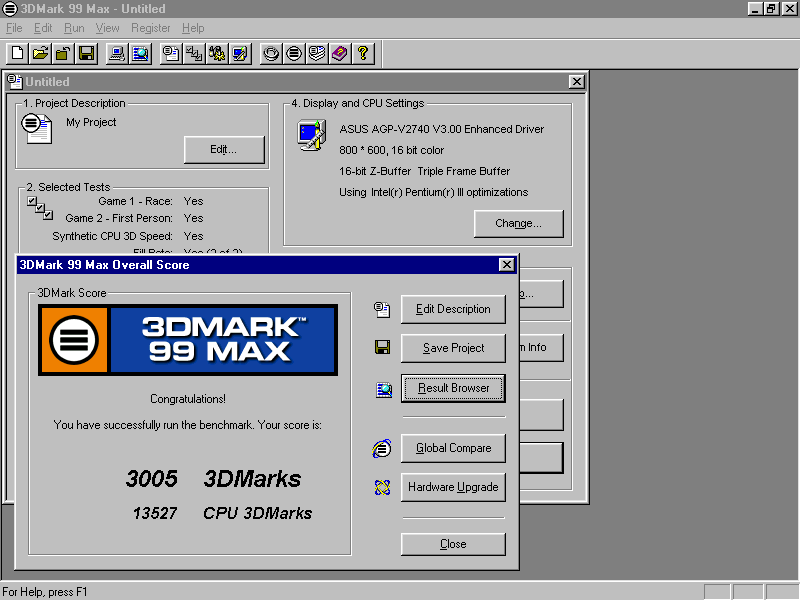
Task: Click Change... in Display and CPU Settings
Action: coord(518,223)
